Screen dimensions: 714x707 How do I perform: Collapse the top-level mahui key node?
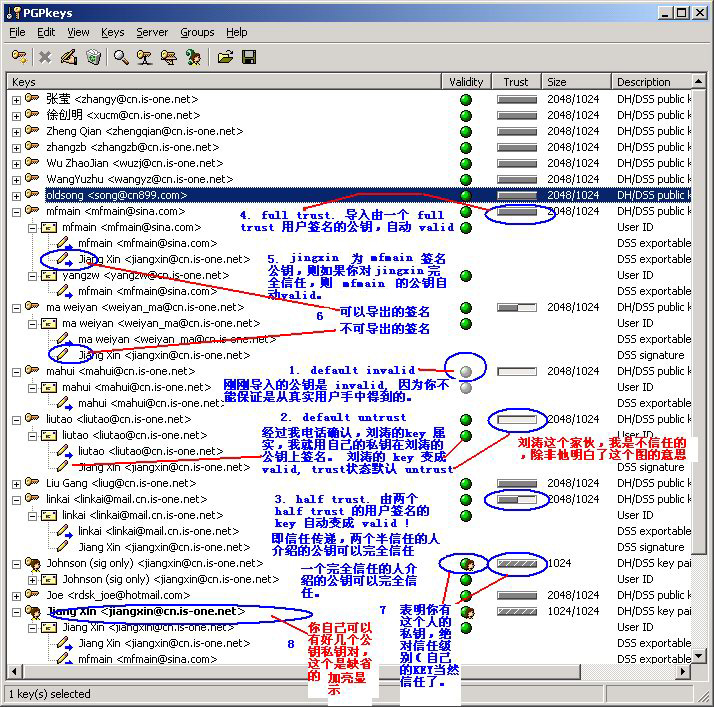coord(16,372)
